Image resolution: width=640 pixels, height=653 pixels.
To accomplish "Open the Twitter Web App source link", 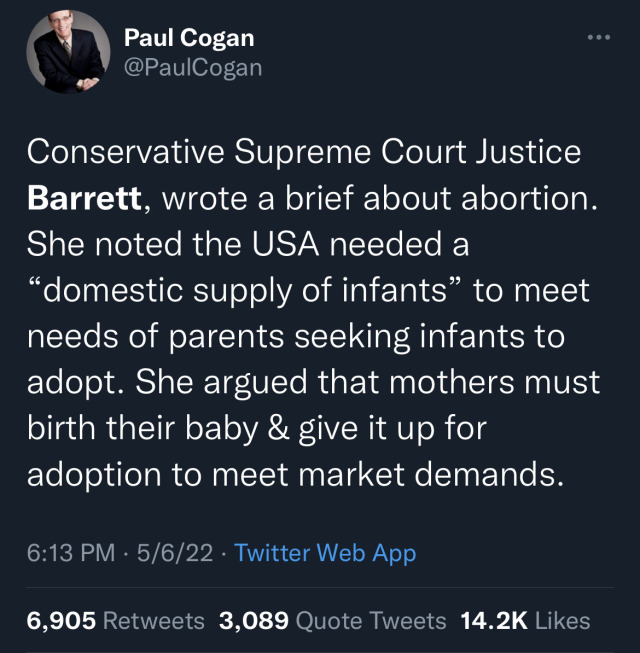I will coord(325,553).
